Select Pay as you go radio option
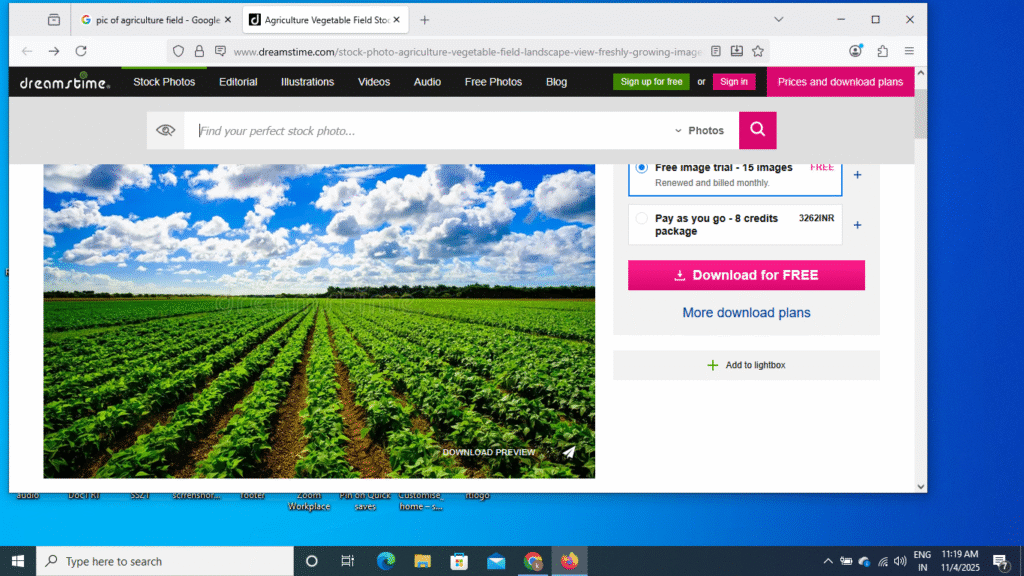 point(642,218)
